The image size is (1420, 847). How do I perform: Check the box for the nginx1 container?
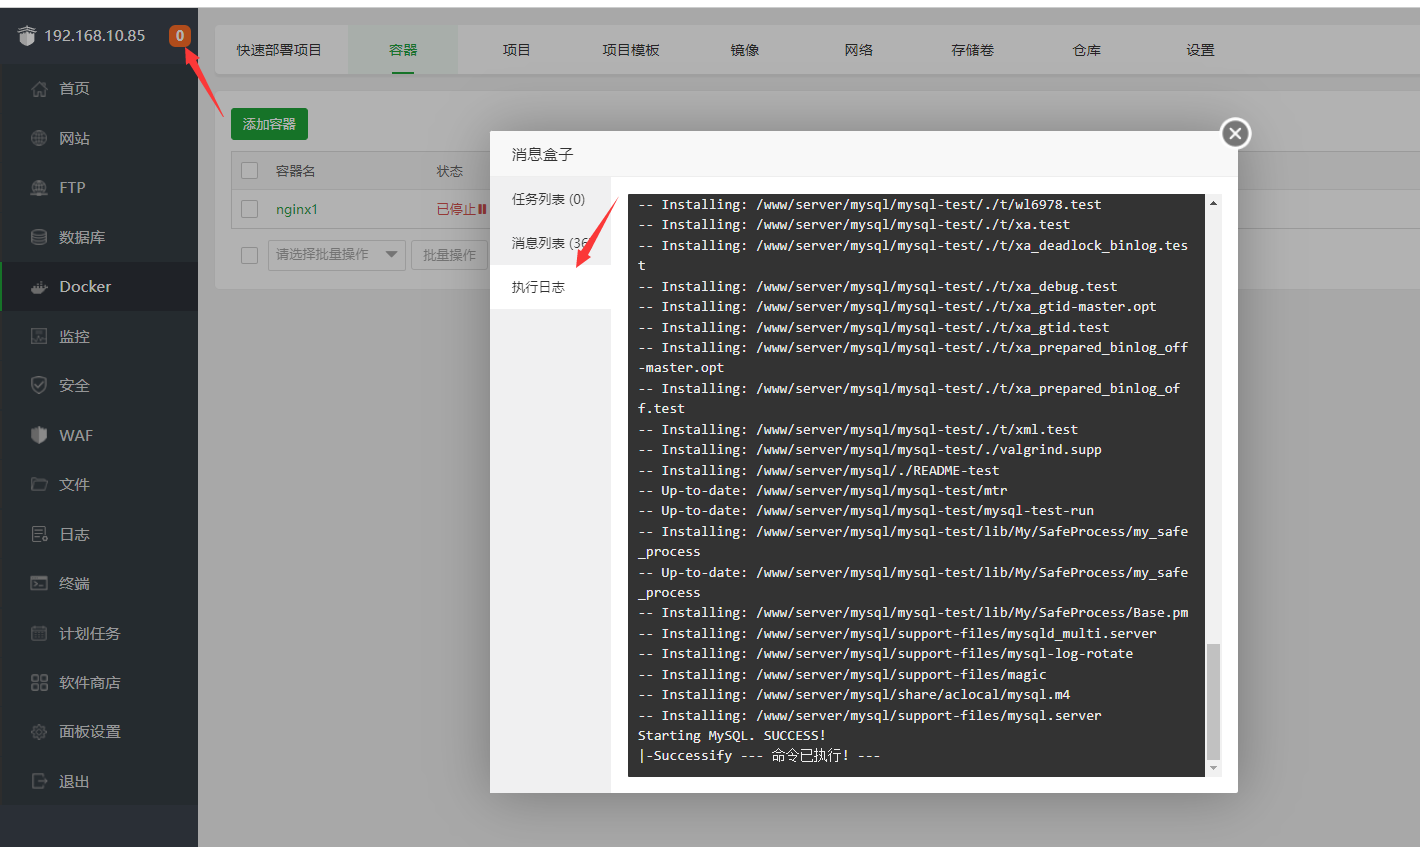[x=250, y=209]
